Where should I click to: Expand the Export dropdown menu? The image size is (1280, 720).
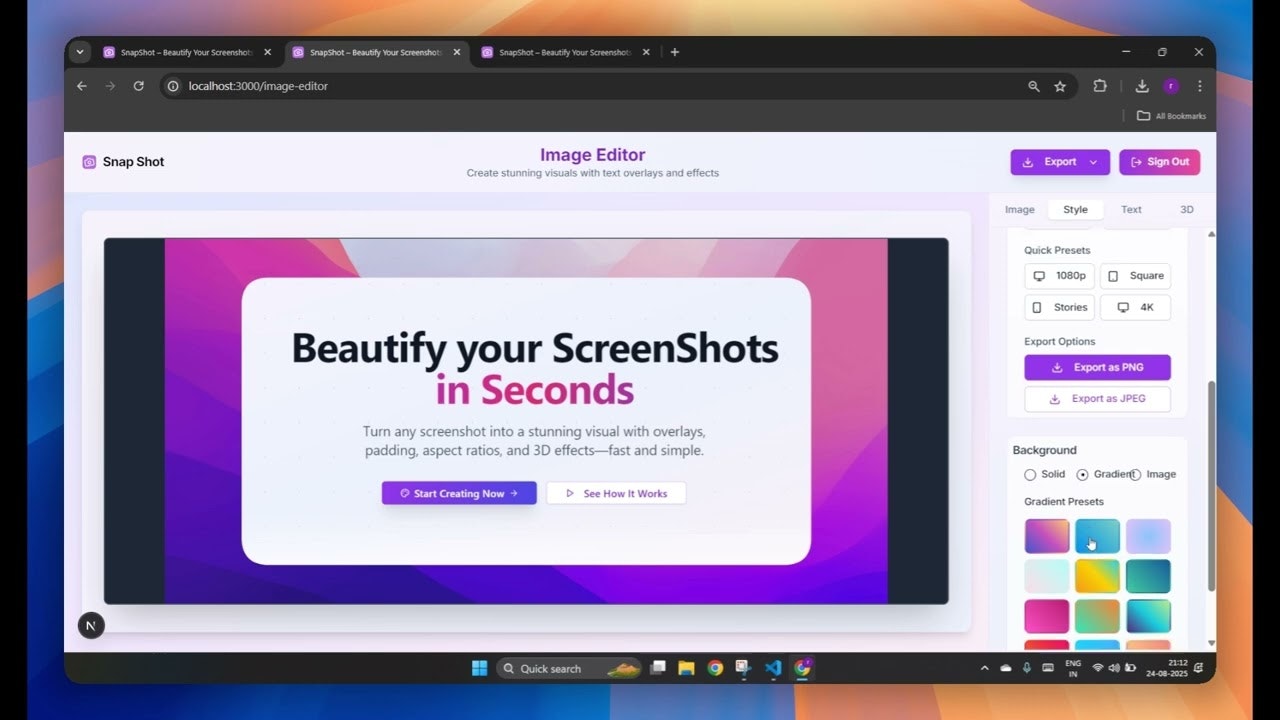pos(1093,162)
